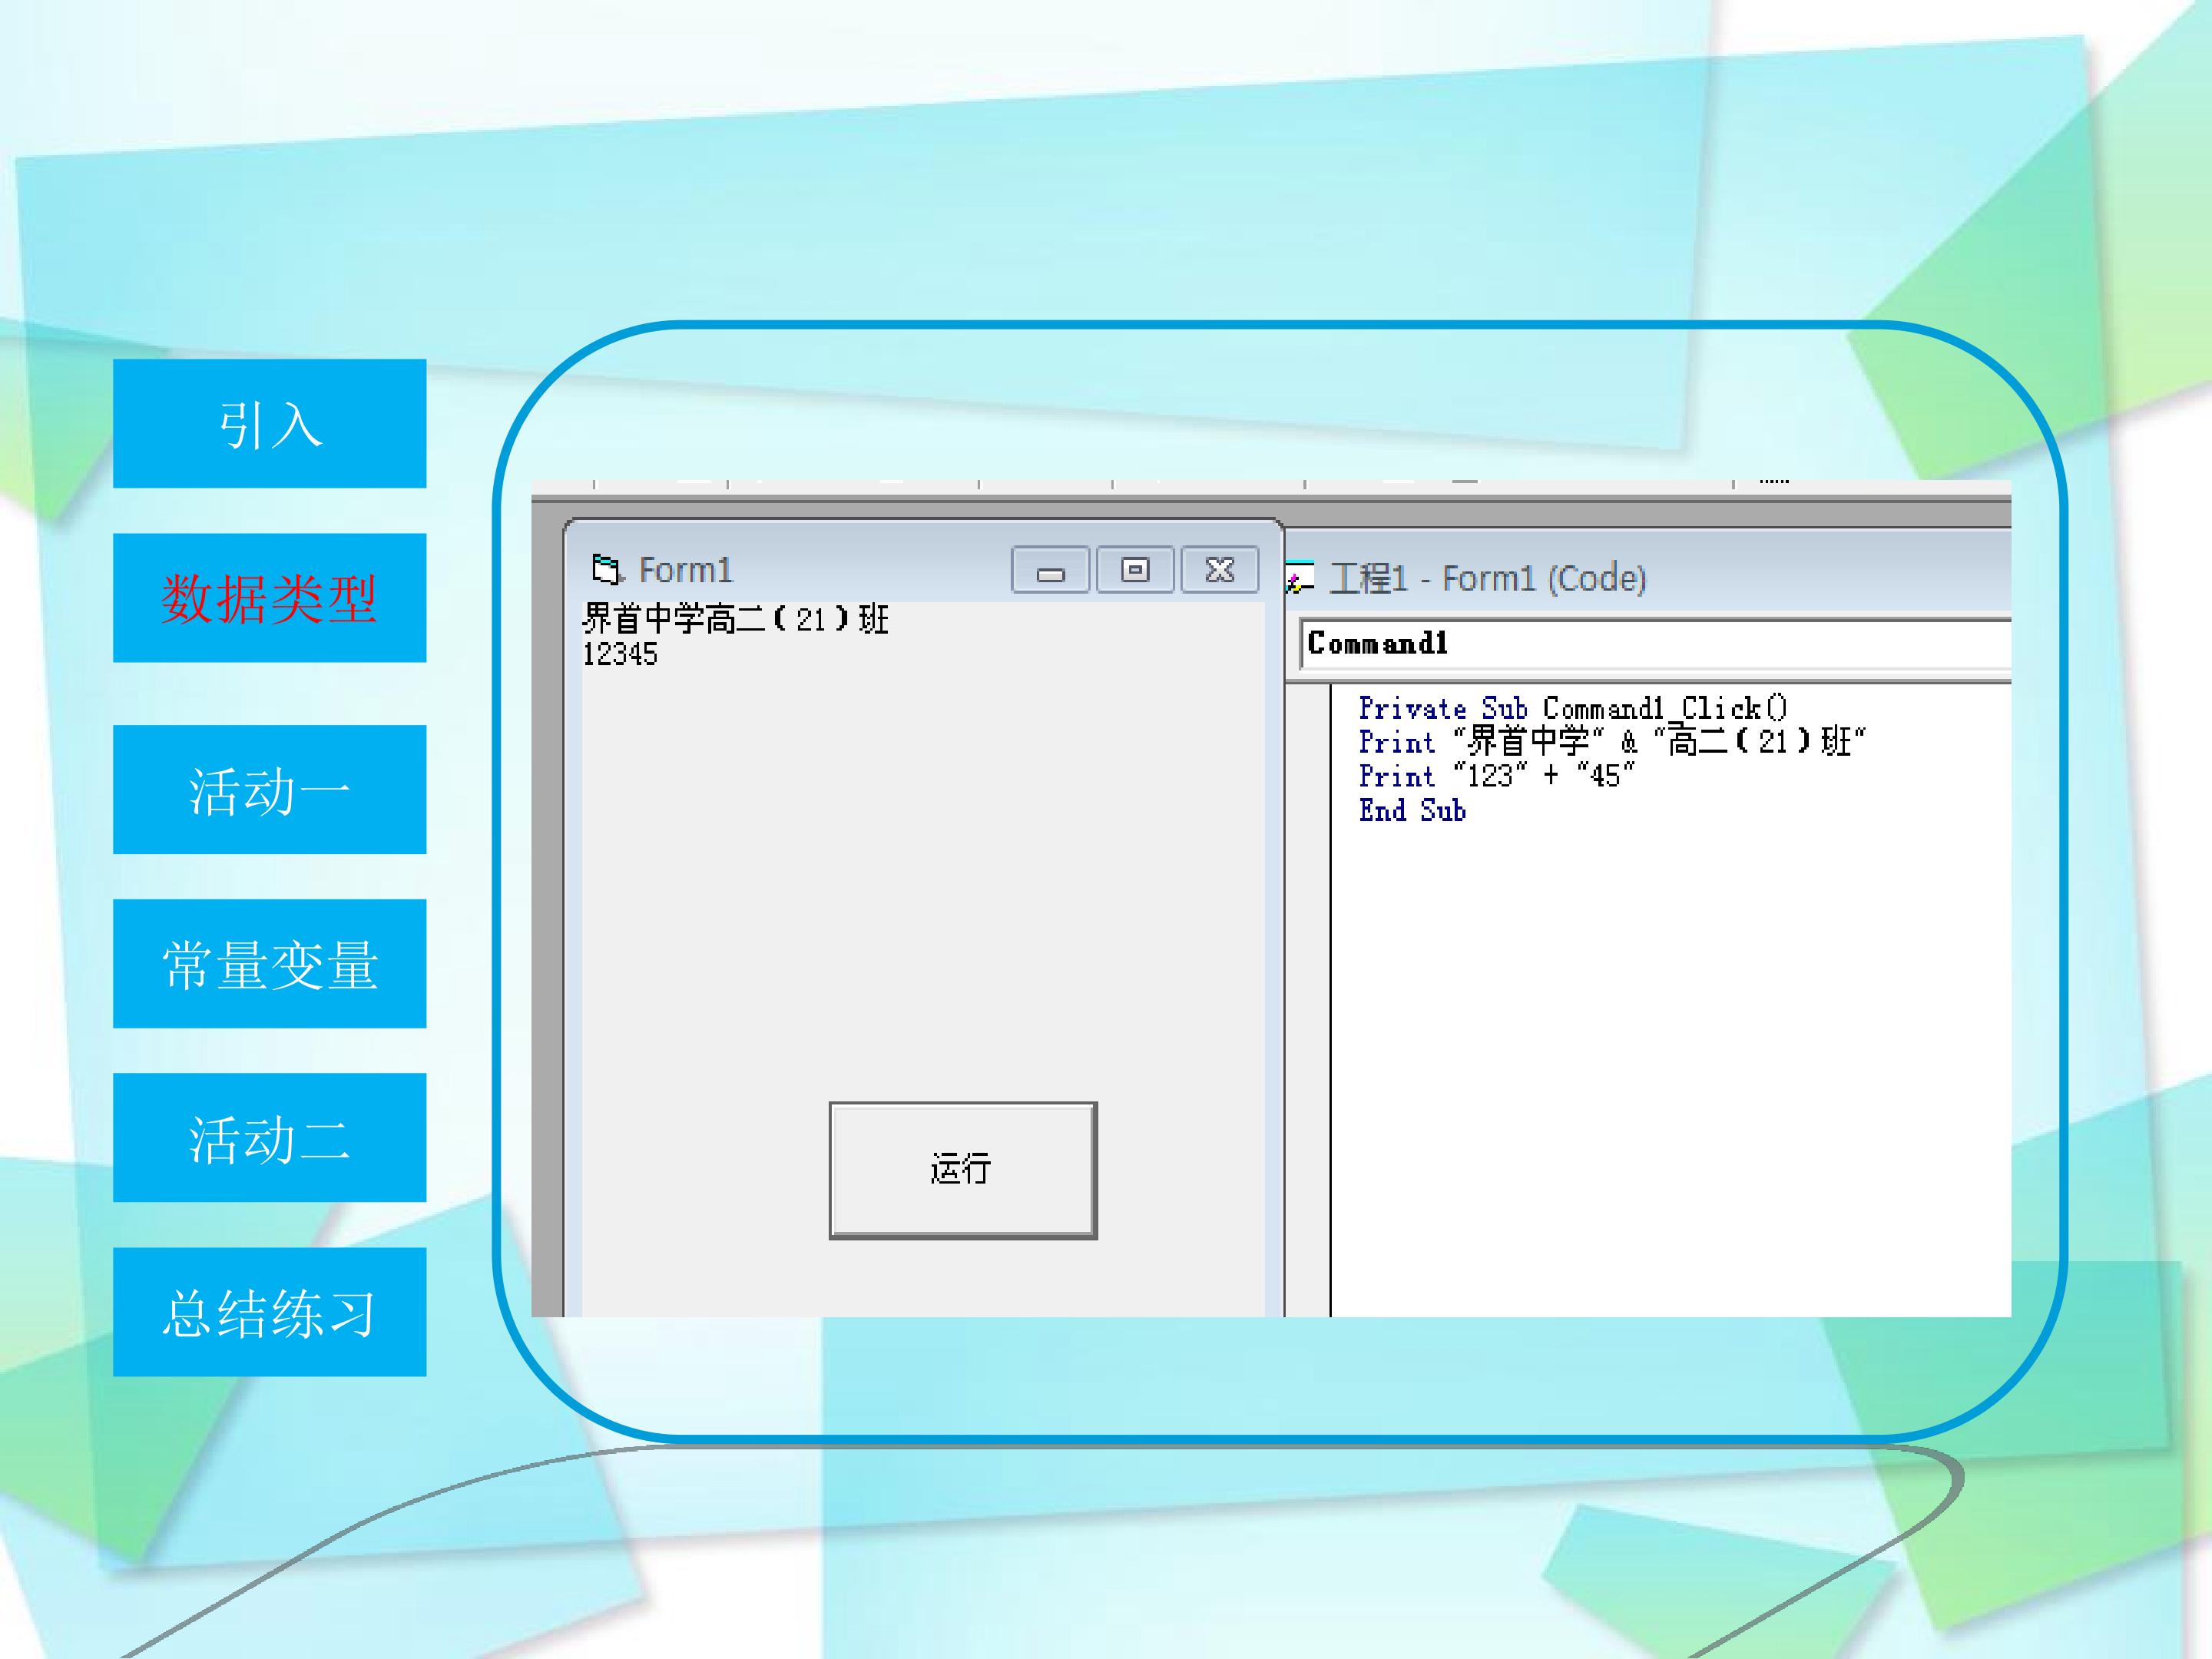Go to the 总结练习 section

click(x=269, y=1312)
